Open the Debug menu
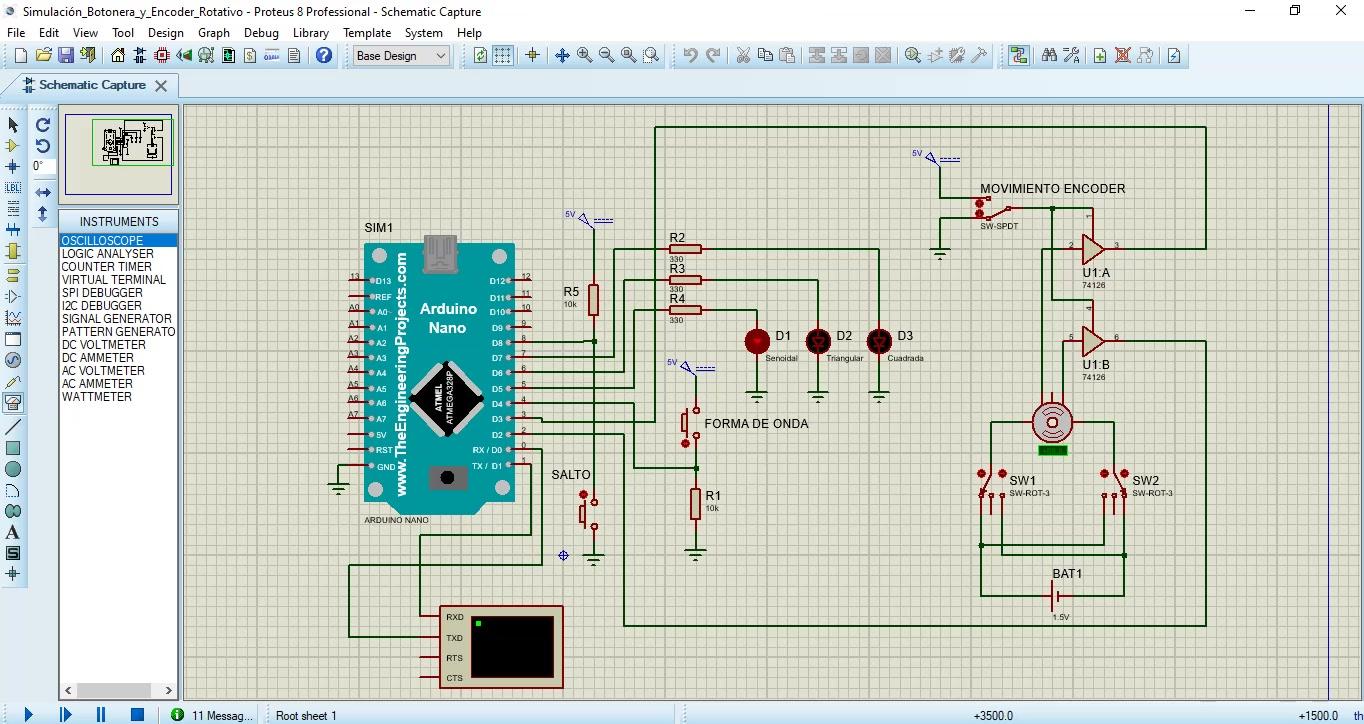Screen dimensions: 1364x724 click(x=261, y=32)
